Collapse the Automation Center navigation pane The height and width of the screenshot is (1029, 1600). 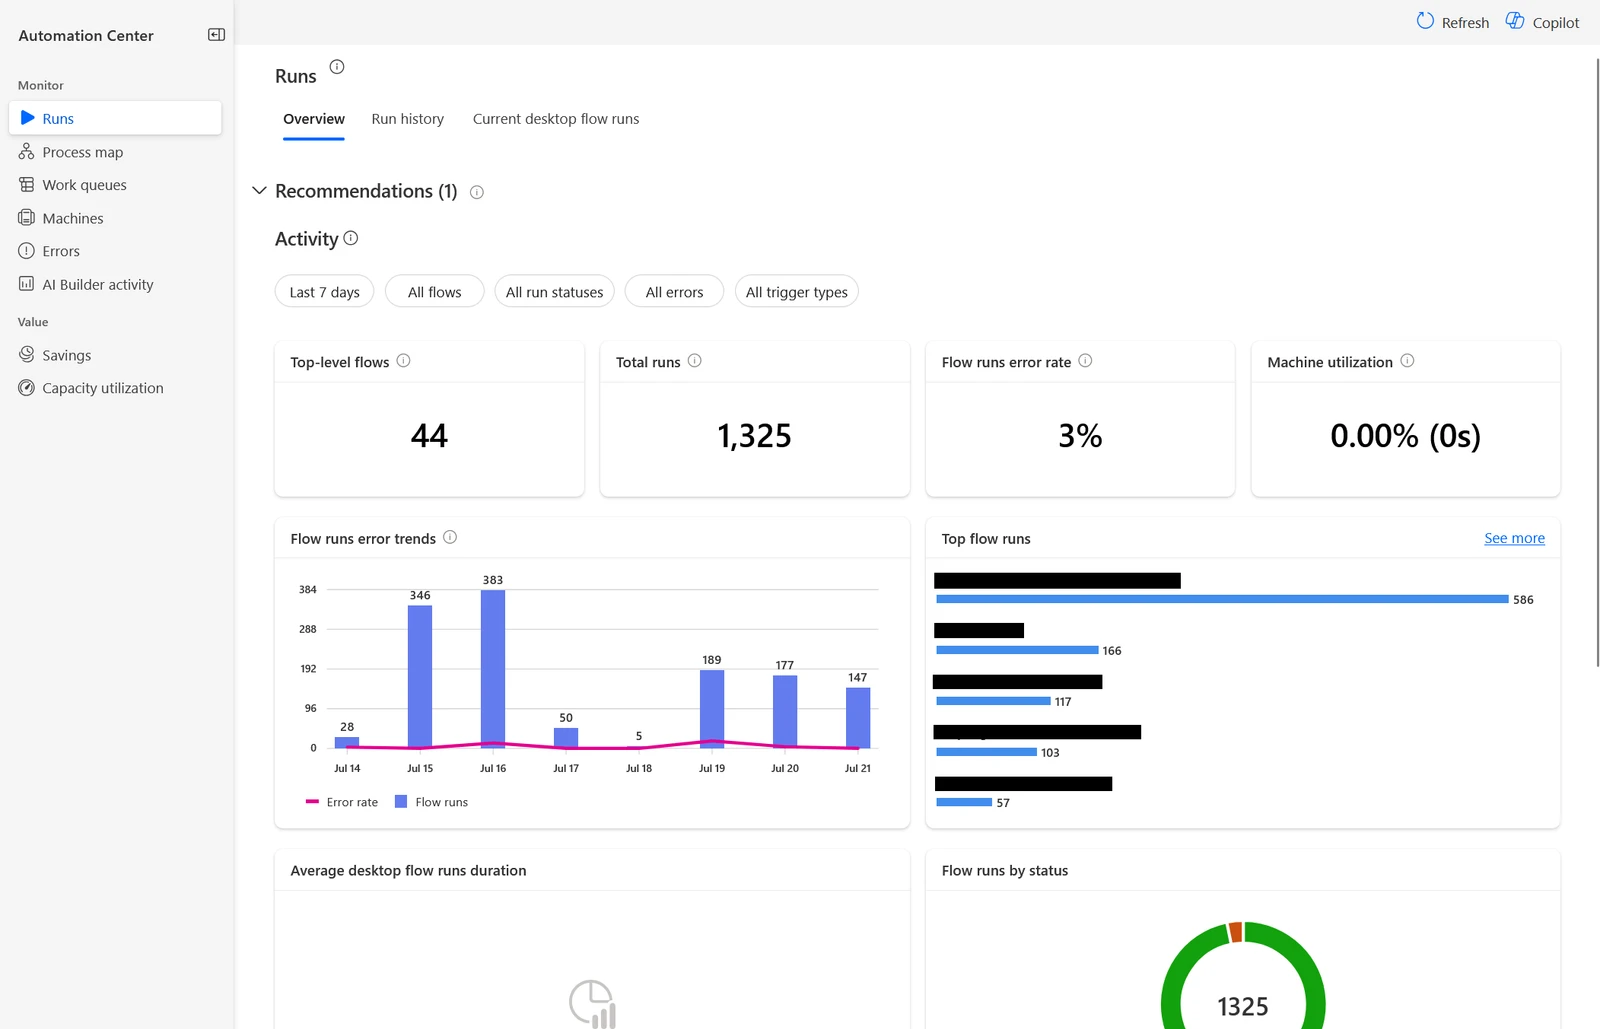[216, 35]
